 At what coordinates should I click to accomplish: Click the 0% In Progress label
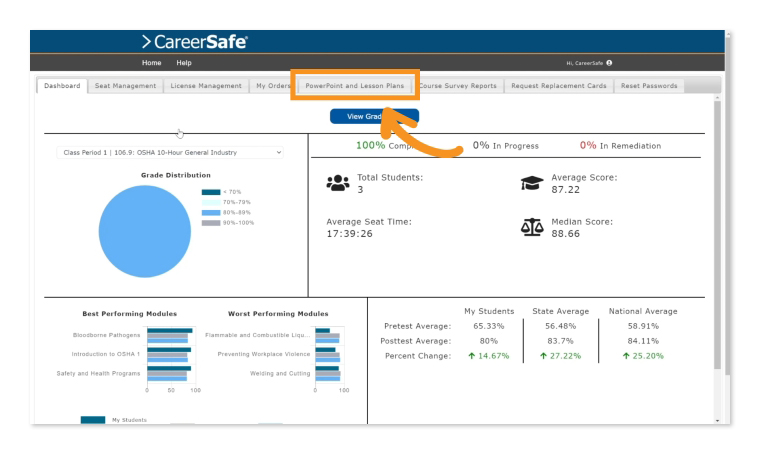tap(506, 146)
